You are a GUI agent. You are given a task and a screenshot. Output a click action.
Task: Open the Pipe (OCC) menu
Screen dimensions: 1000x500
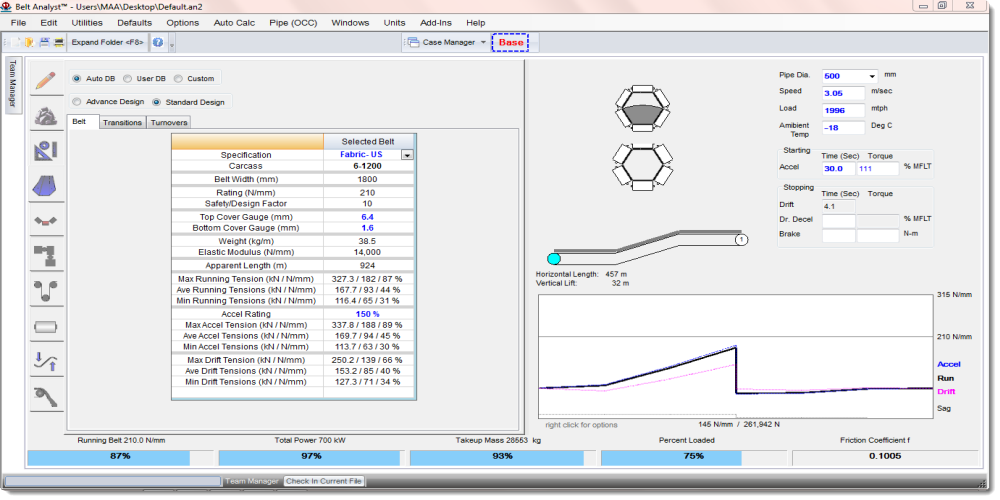[x=293, y=22]
